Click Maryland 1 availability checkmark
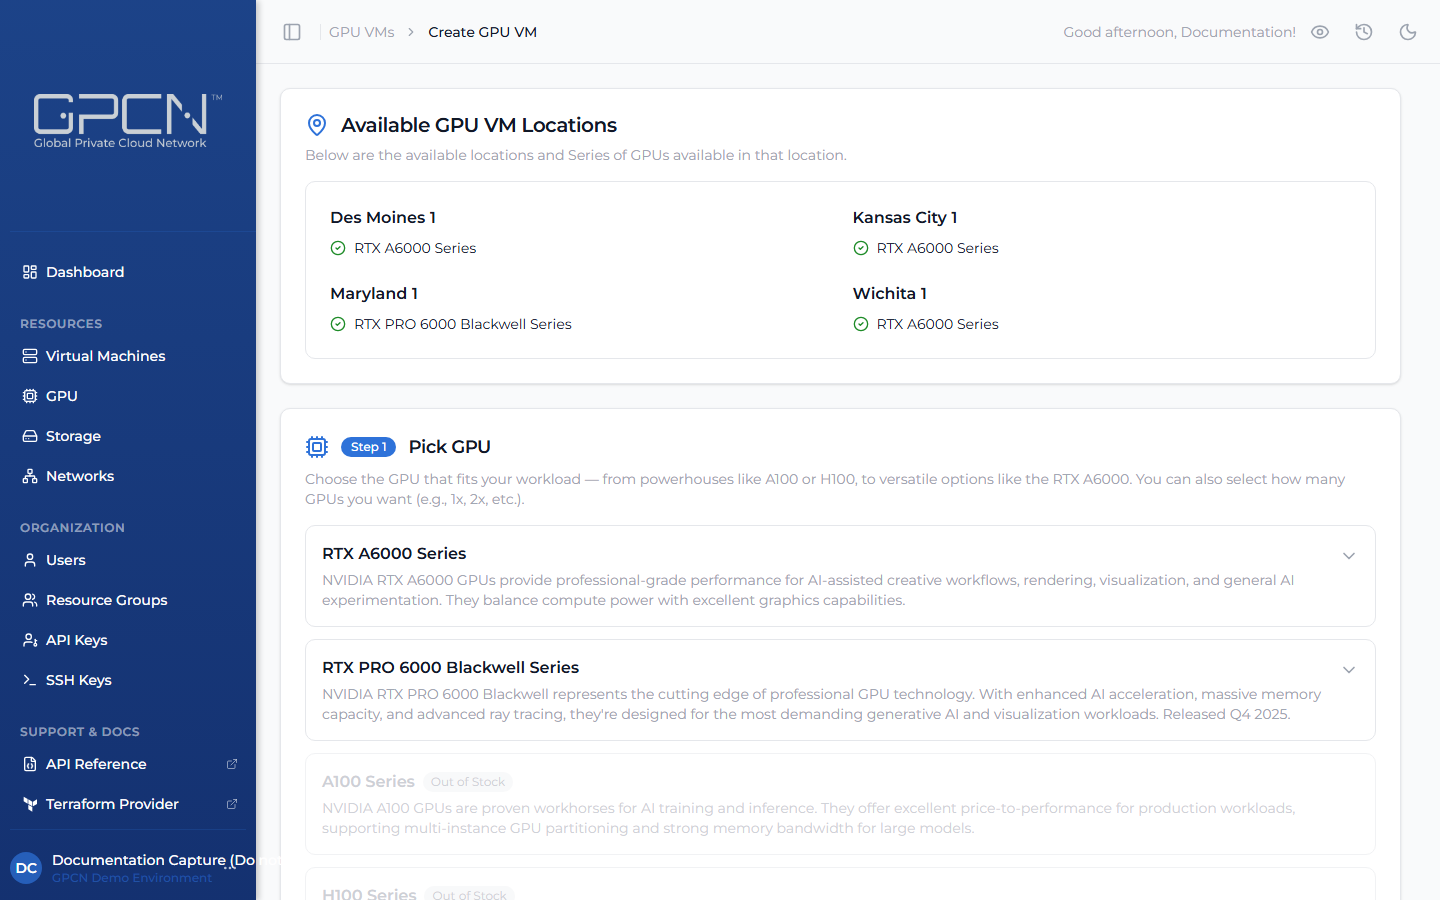Viewport: 1440px width, 900px height. [338, 324]
